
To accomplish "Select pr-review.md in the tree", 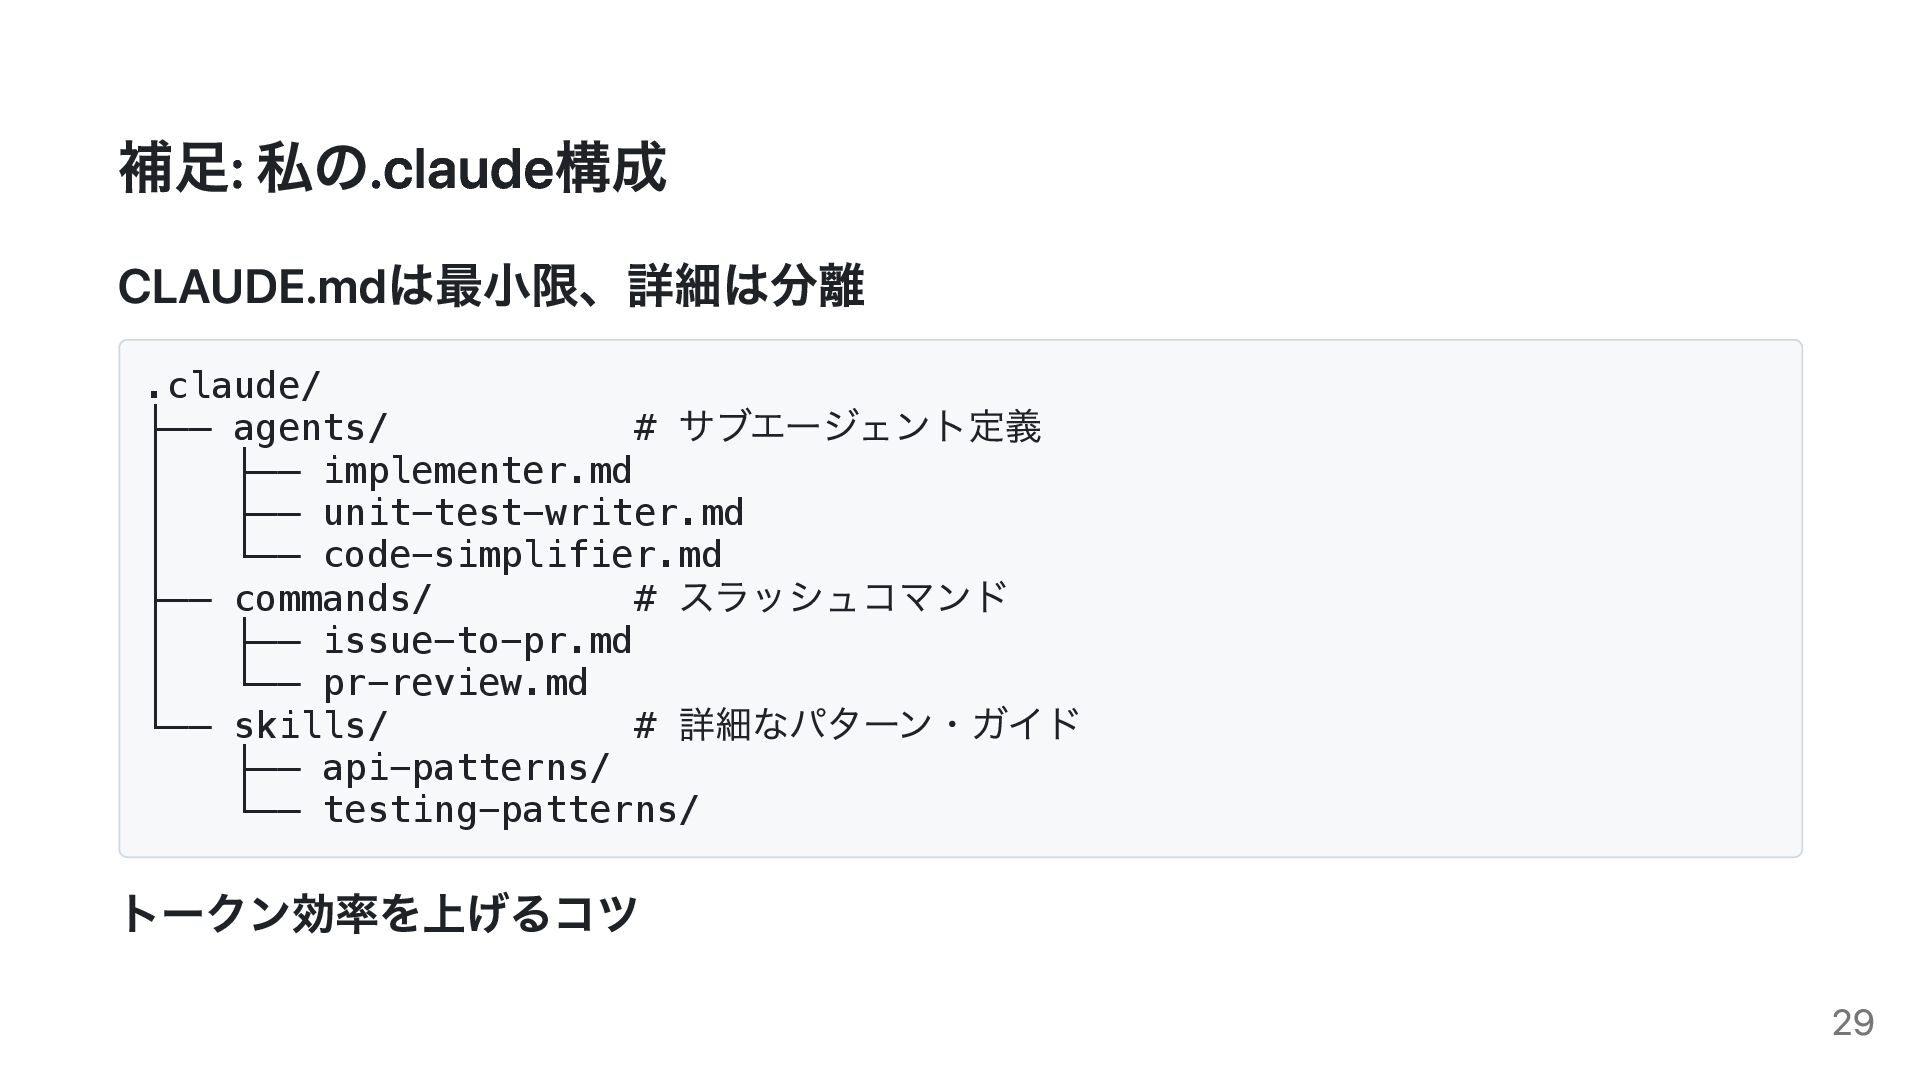I will tap(455, 683).
